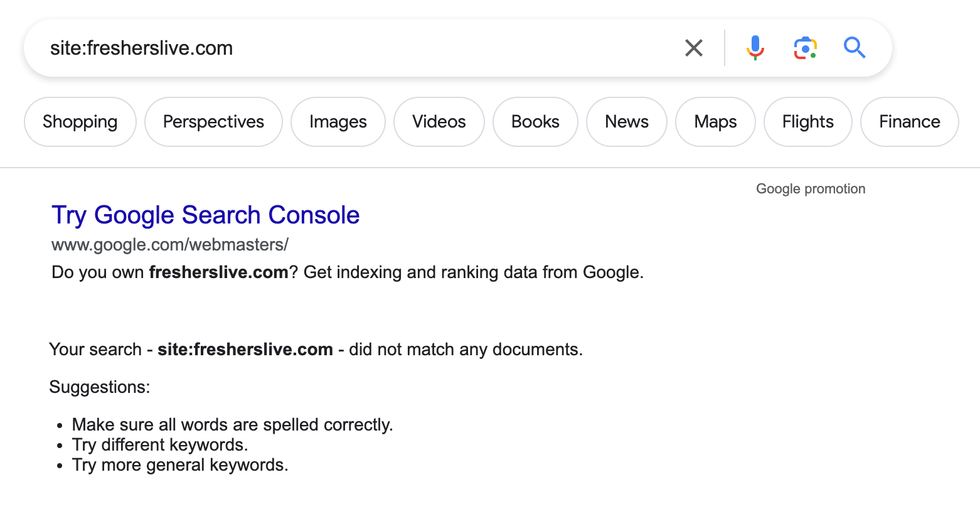Click the magnifying glass search icon

tap(854, 48)
